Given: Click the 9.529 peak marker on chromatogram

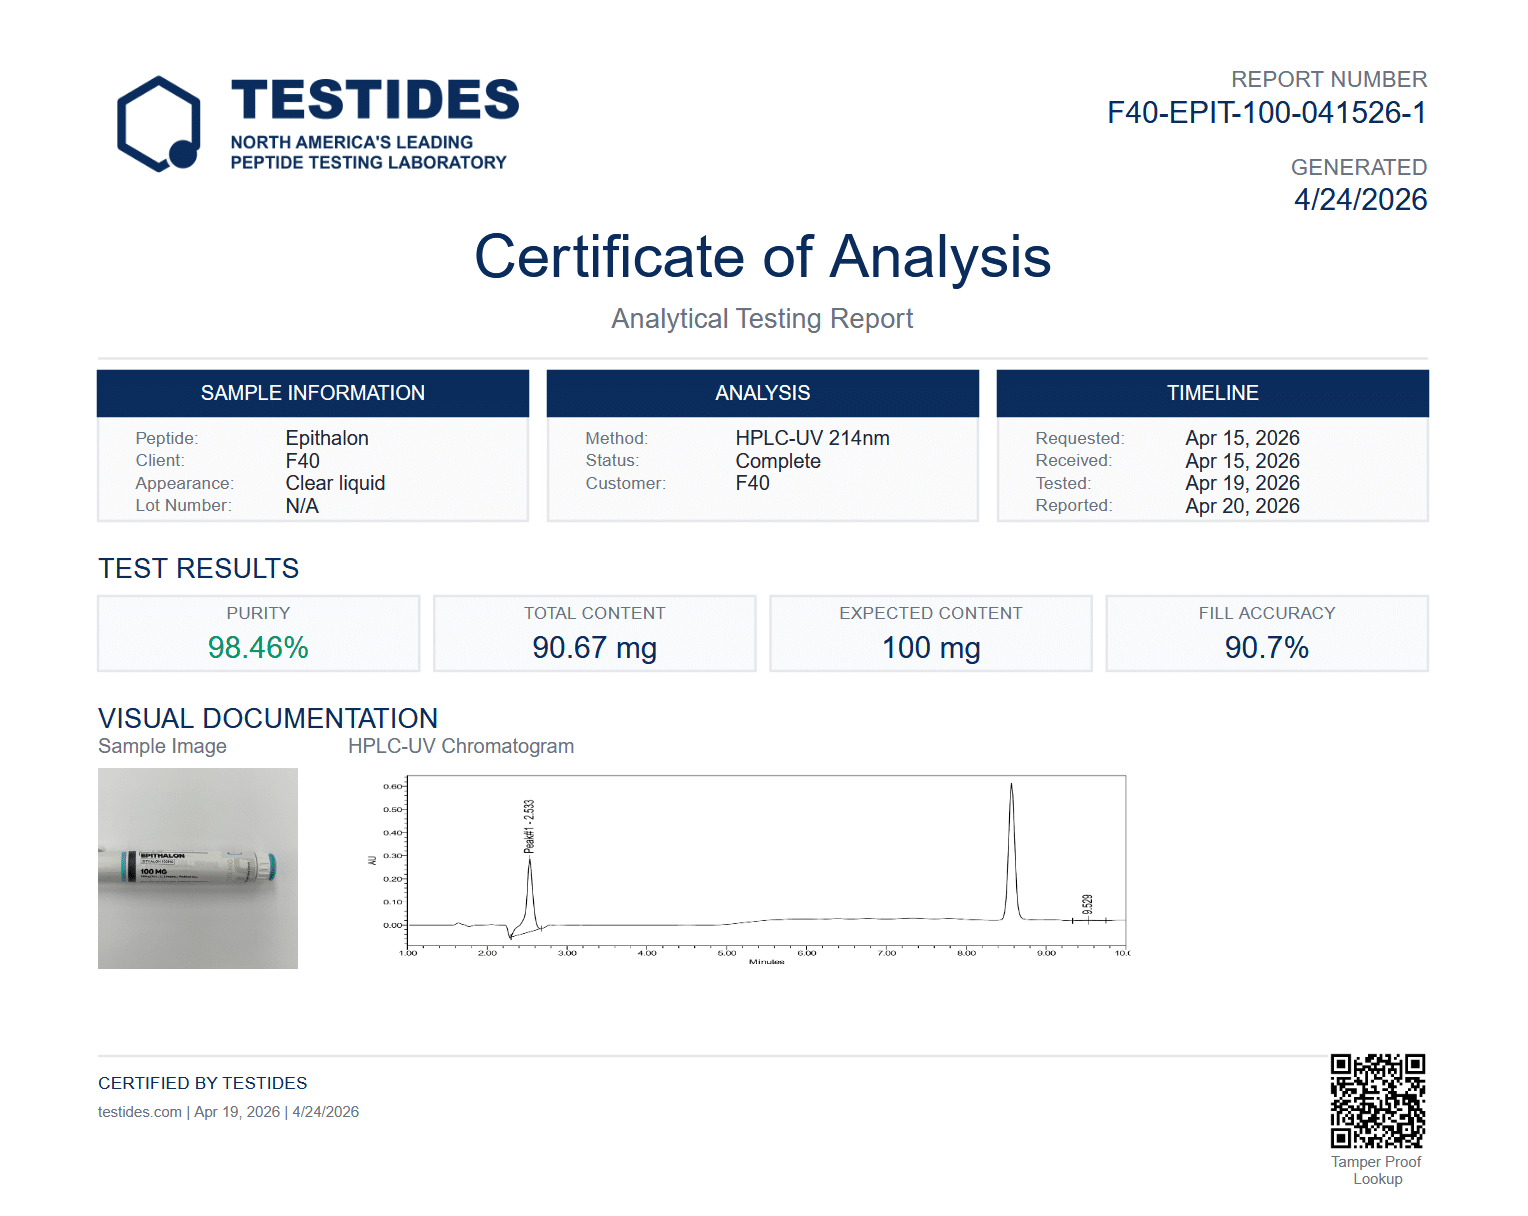Looking at the screenshot, I should point(1087,905).
